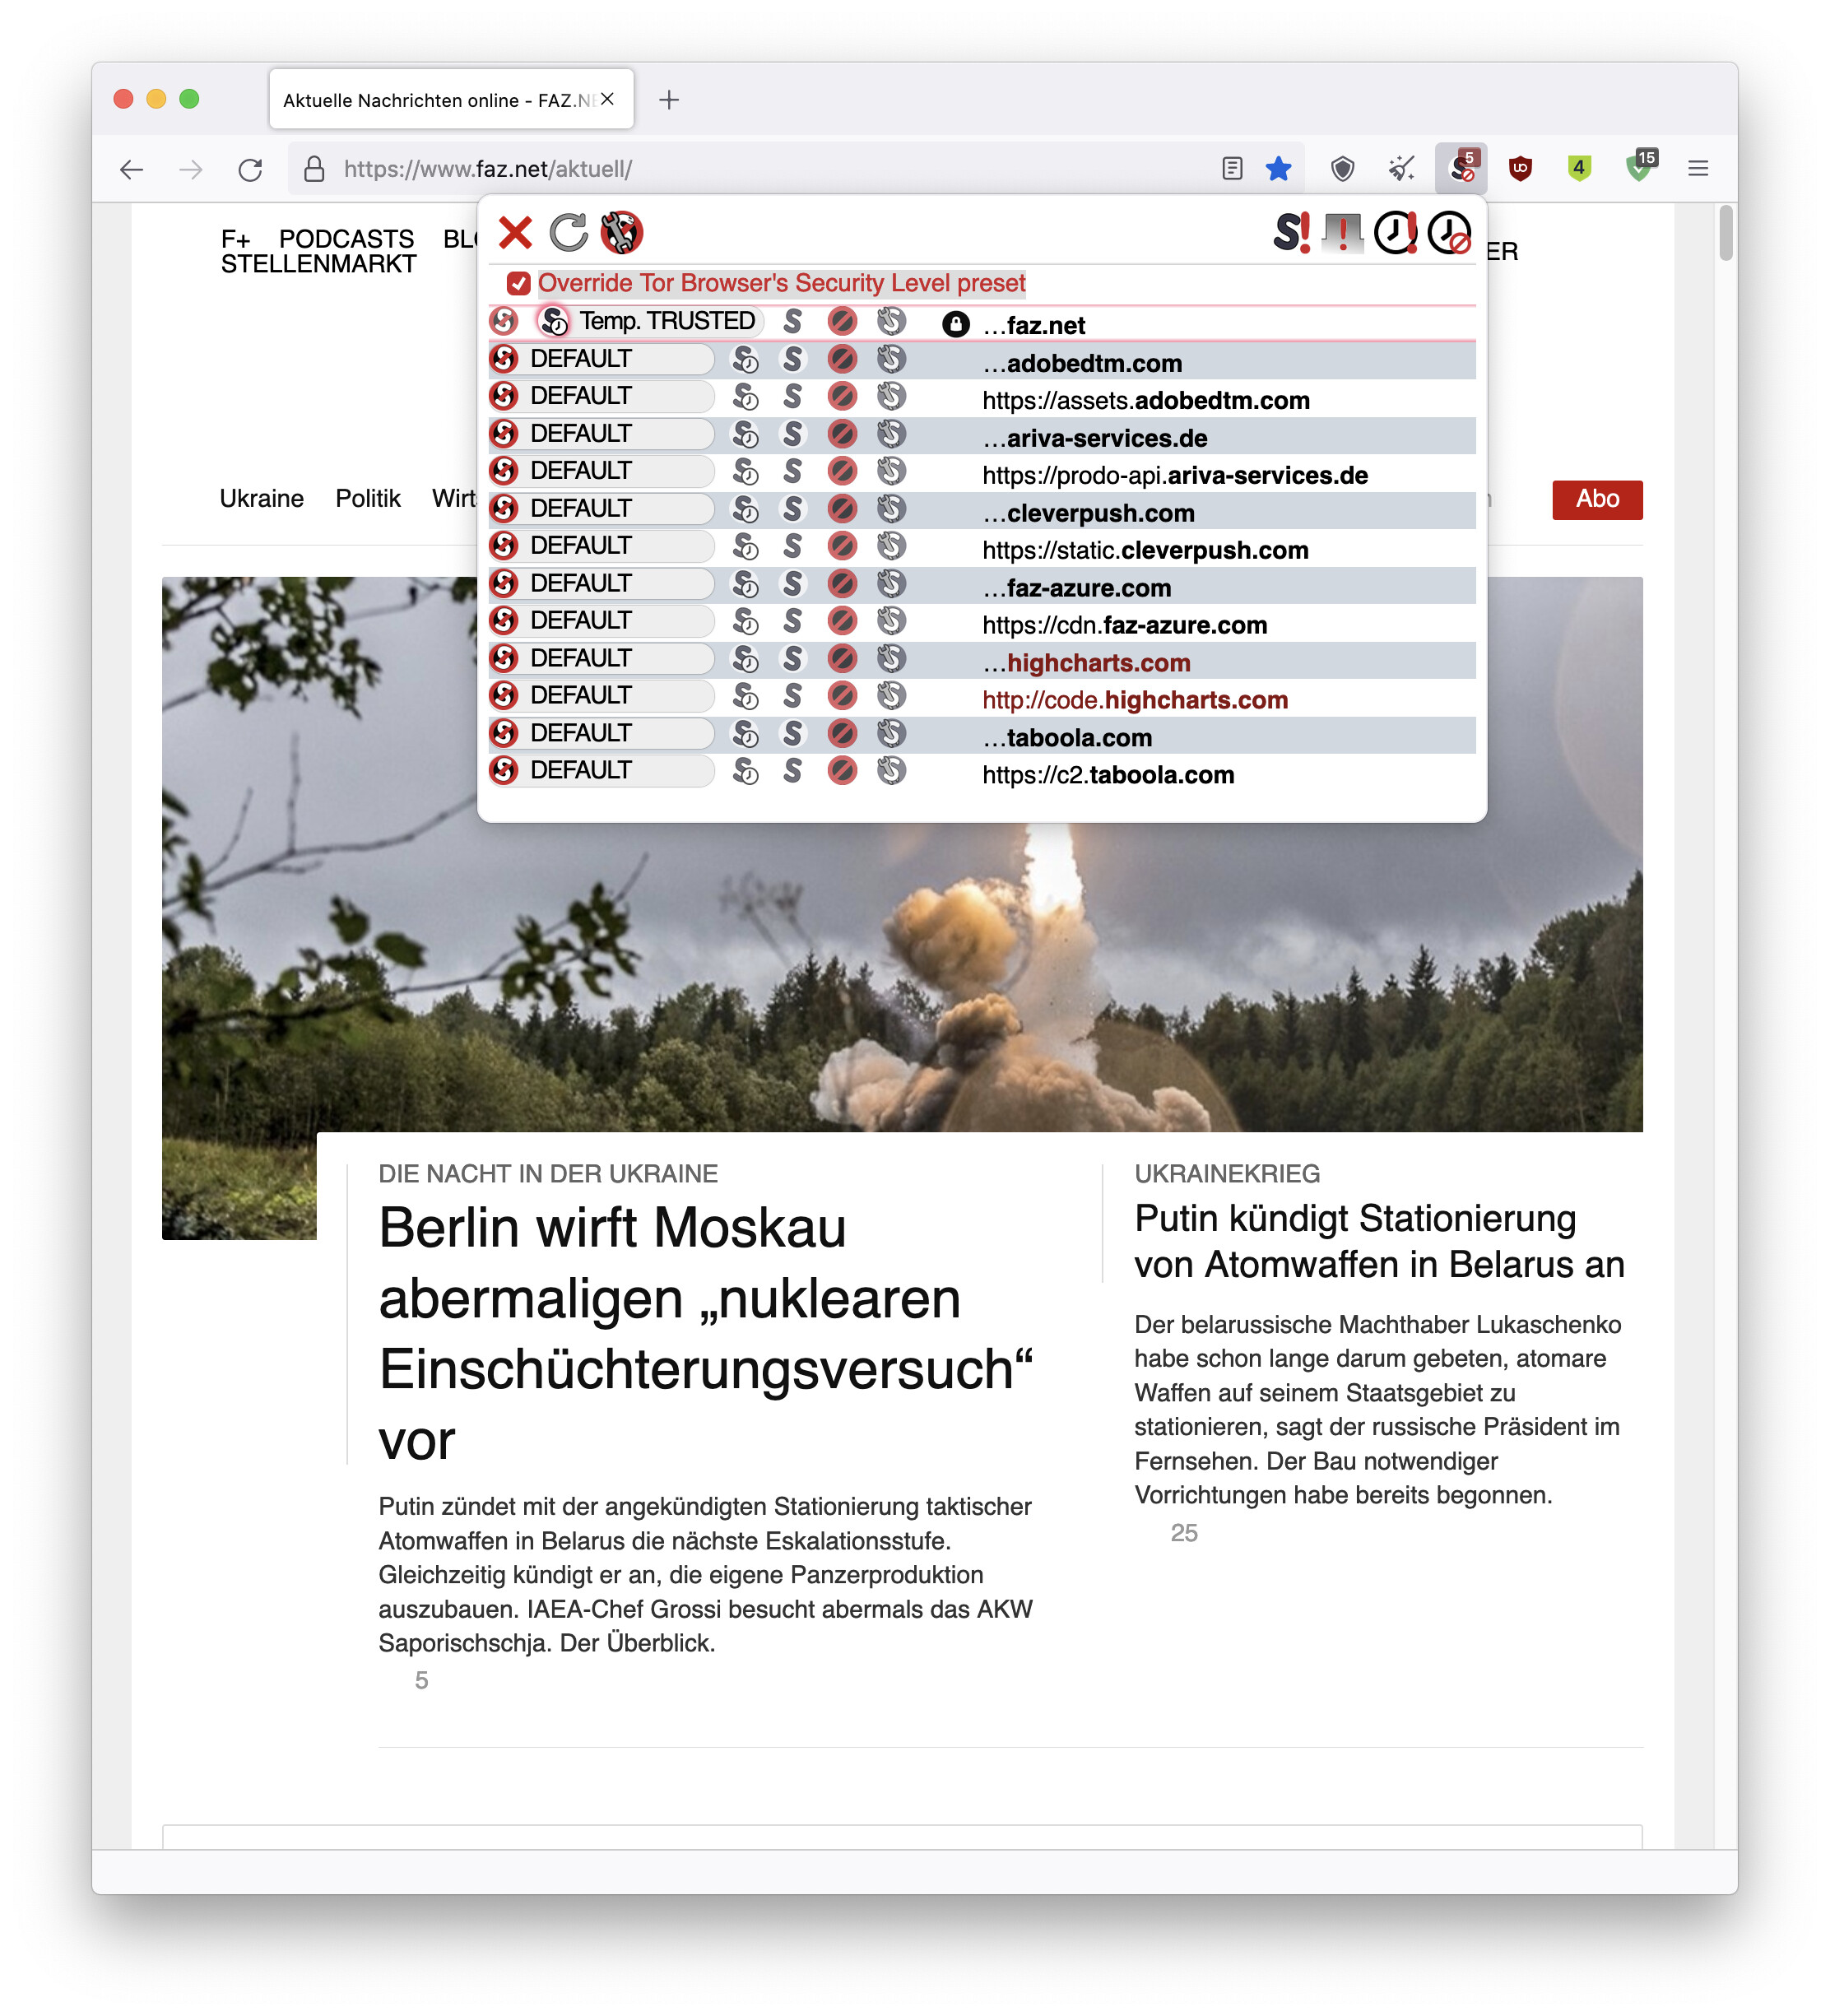Screen dimensions: 1830x2016
Task: Uncheck Override Tor Browser's Security Level preset
Action: tap(517, 283)
